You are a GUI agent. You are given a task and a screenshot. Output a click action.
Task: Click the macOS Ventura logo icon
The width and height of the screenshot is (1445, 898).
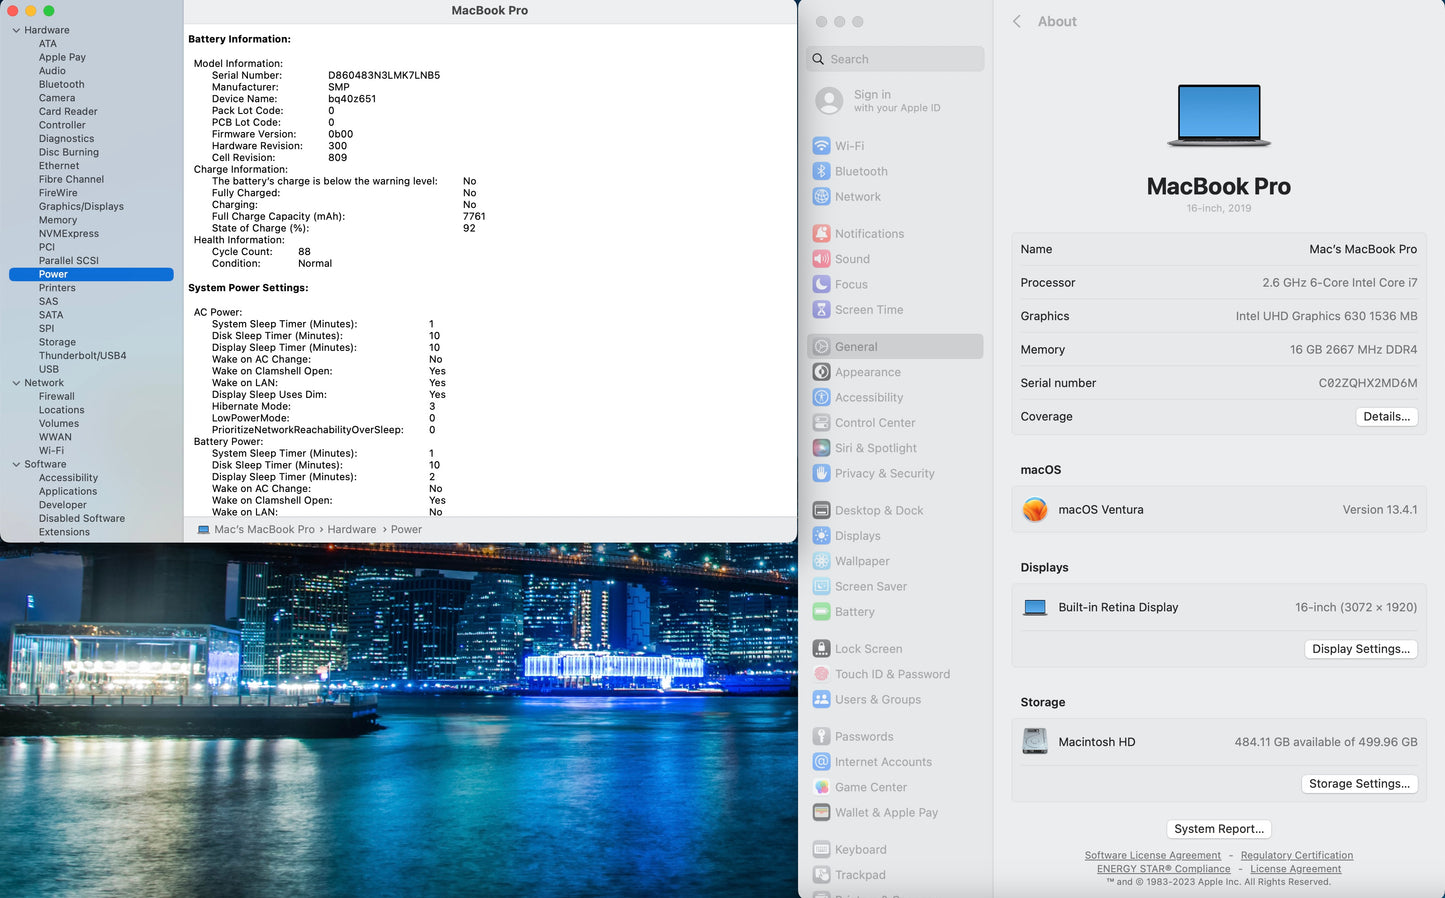tap(1035, 510)
